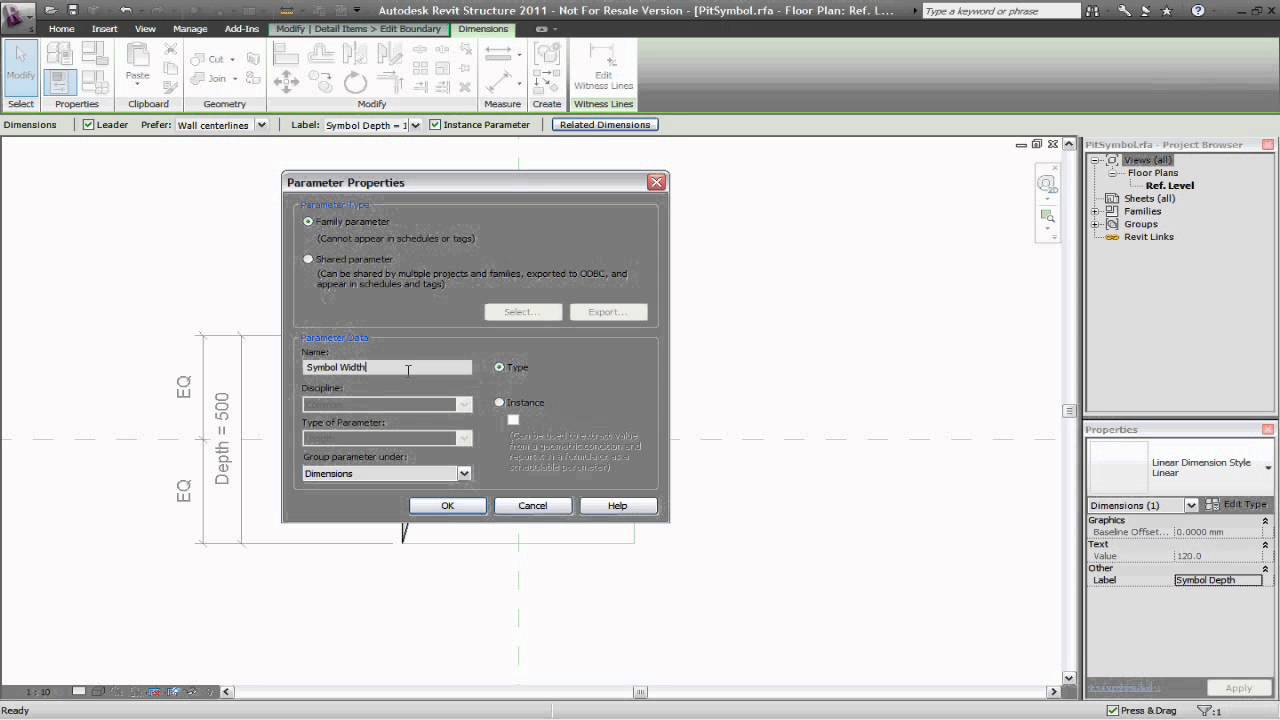
Task: Switch to the Manage ribbon tab
Action: pyautogui.click(x=190, y=28)
